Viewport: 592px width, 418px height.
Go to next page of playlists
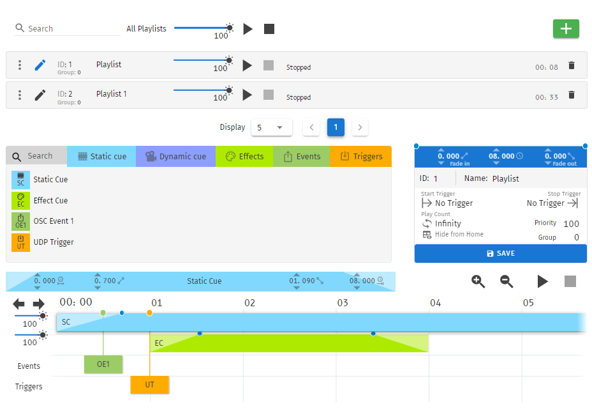pyautogui.click(x=360, y=127)
